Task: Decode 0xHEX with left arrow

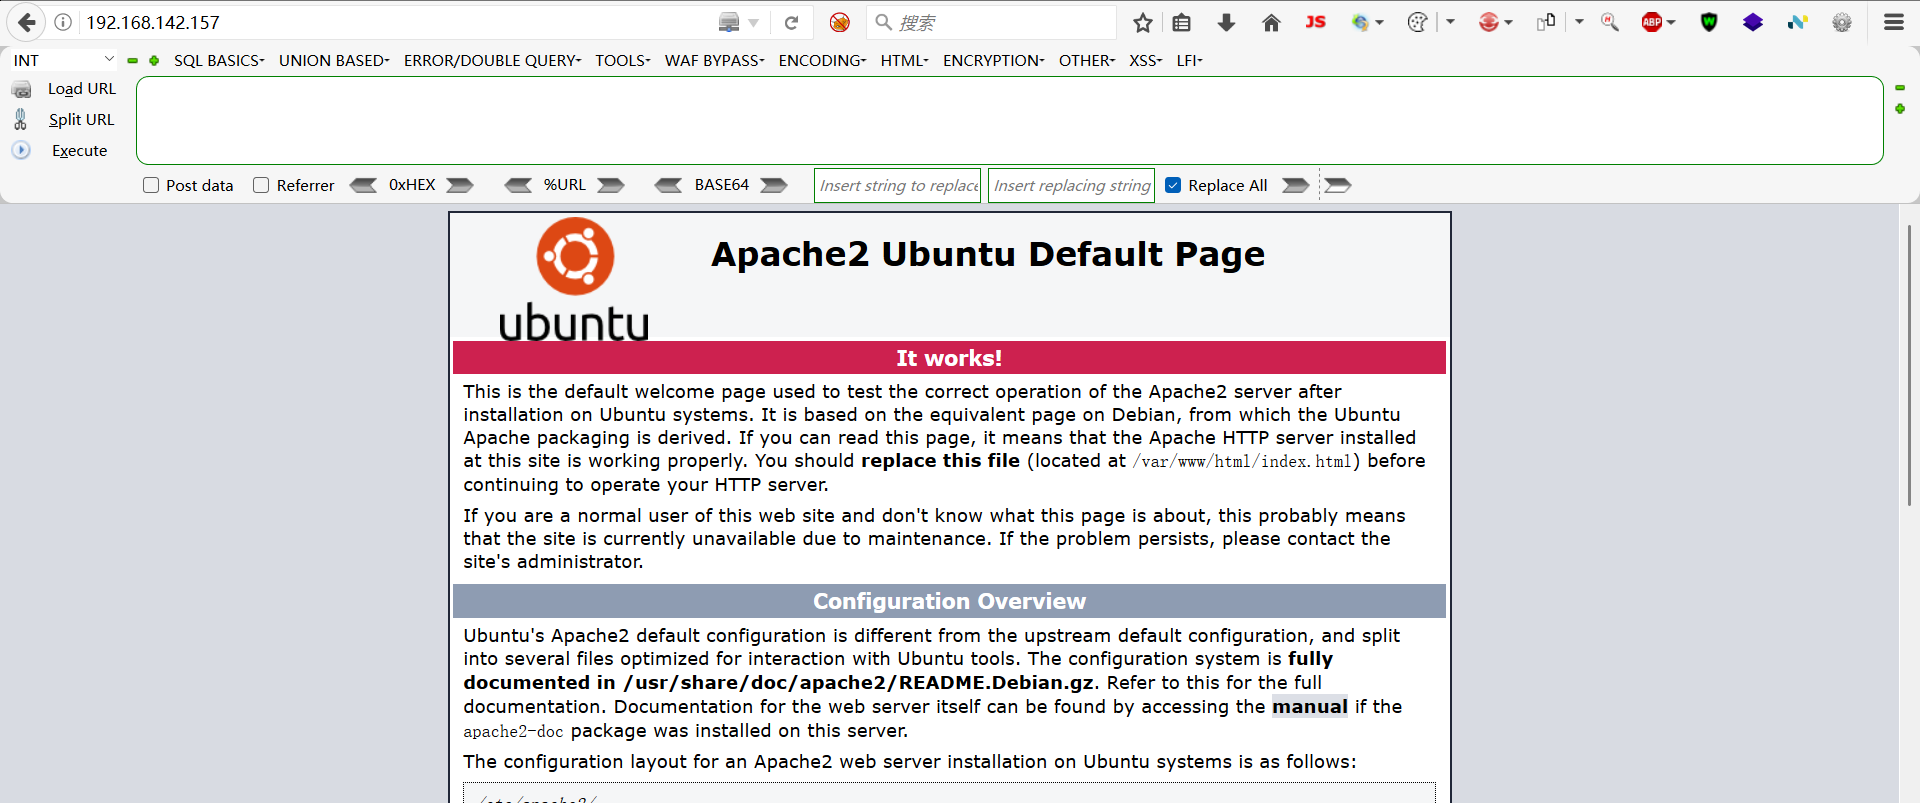Action: point(363,185)
